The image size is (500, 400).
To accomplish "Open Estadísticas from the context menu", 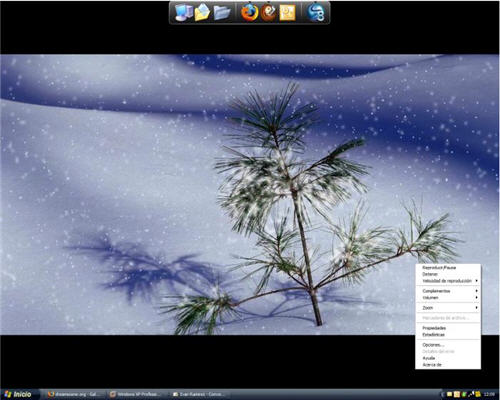I will pyautogui.click(x=448, y=334).
